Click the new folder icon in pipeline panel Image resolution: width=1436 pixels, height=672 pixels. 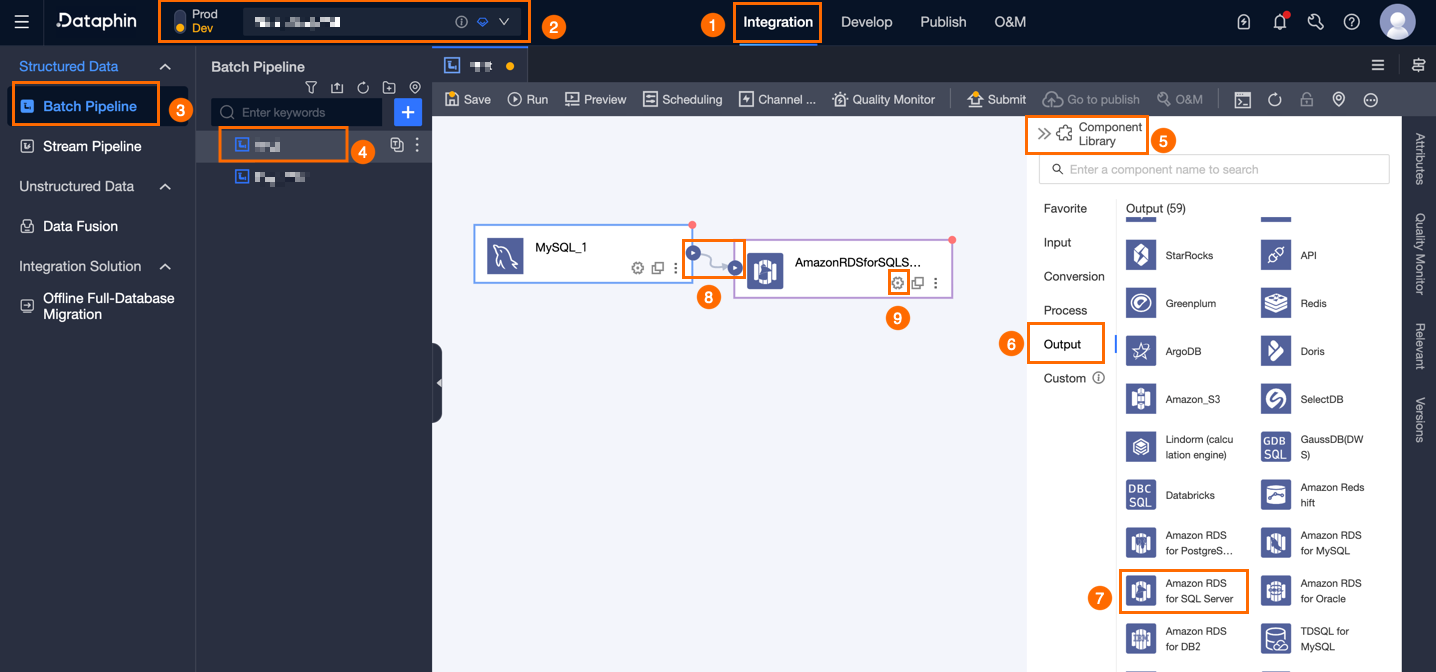(x=389, y=88)
